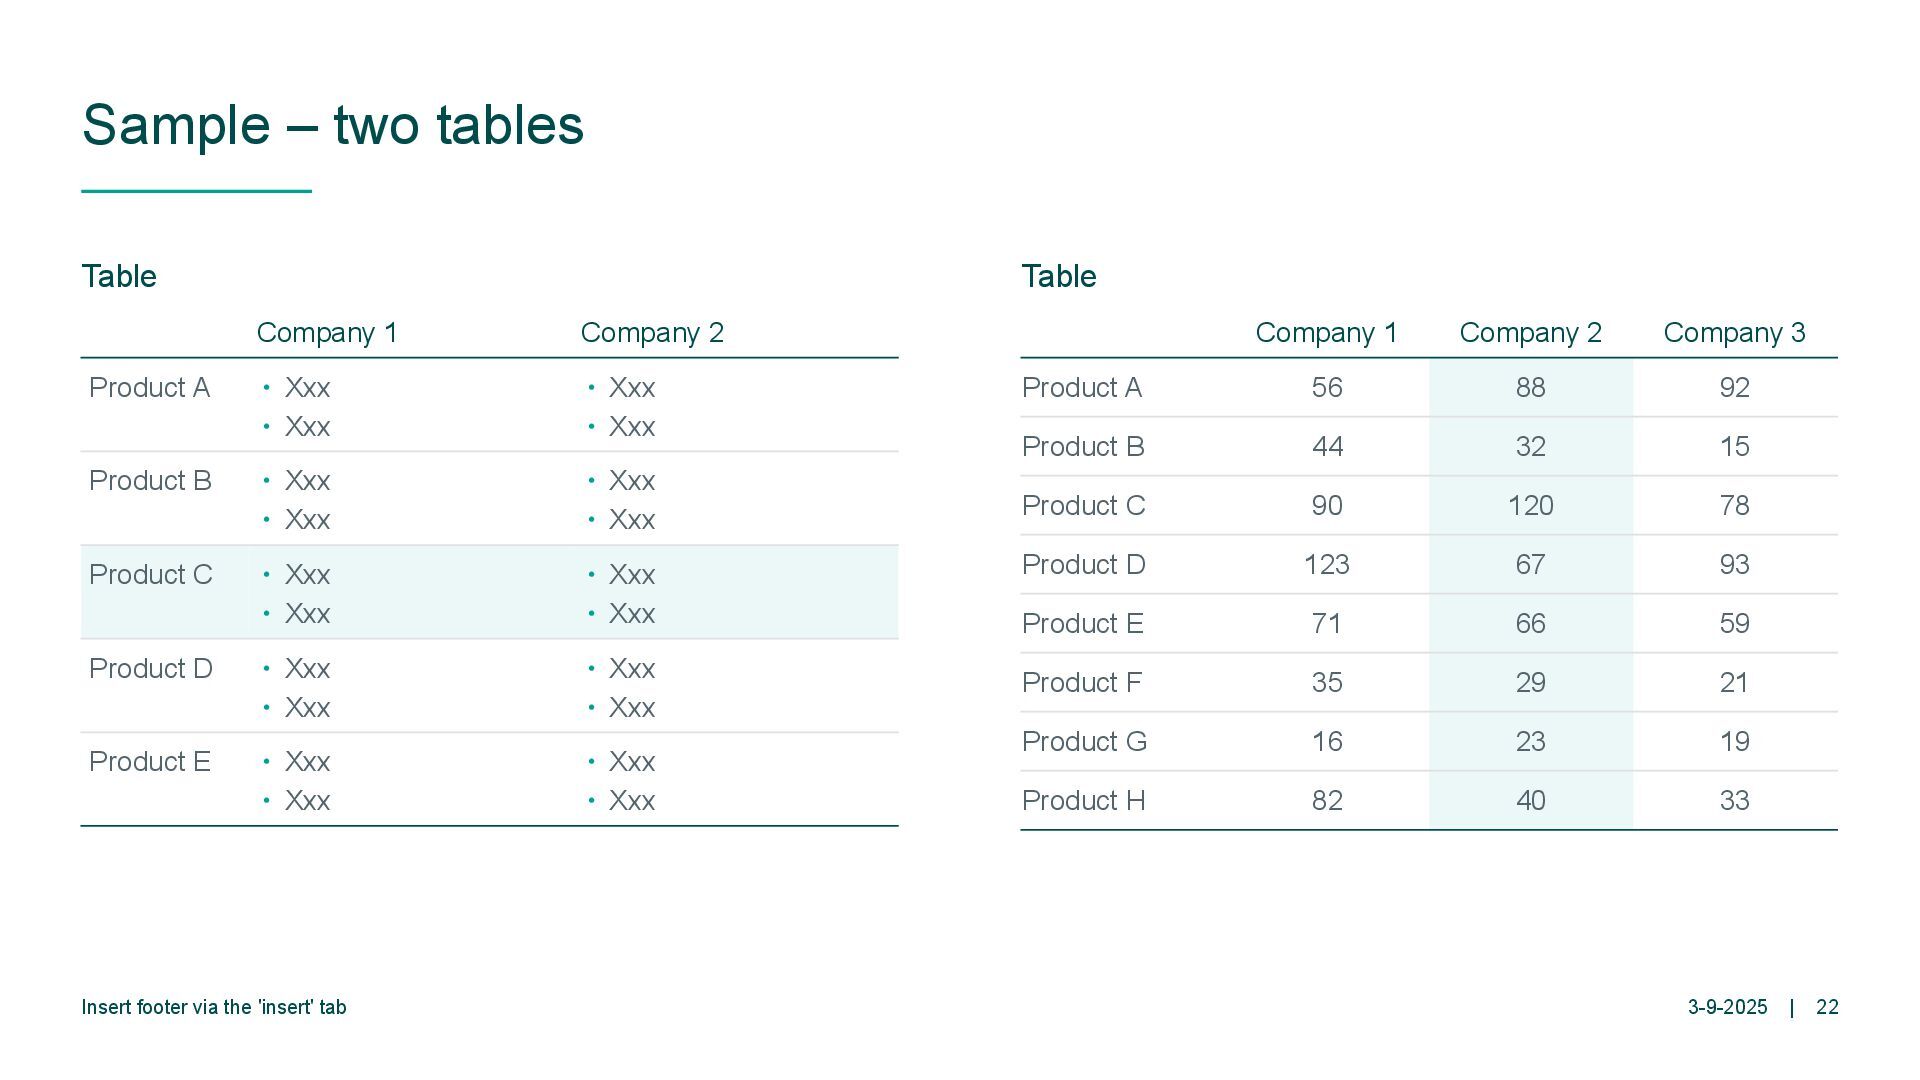This screenshot has width=1920, height=1080.
Task: Select the teal accent line under the title
Action: [196, 190]
